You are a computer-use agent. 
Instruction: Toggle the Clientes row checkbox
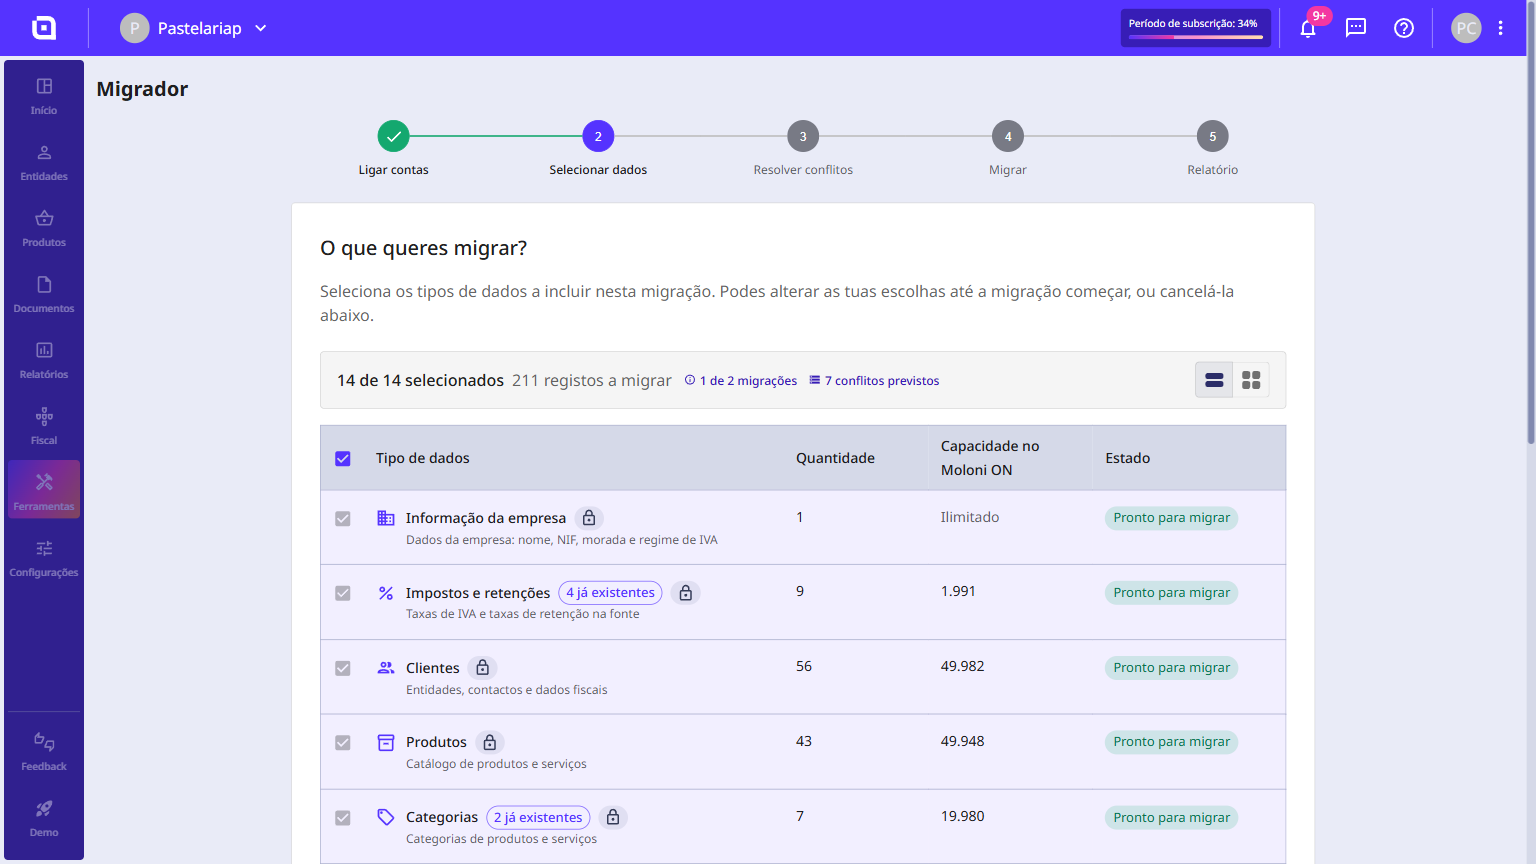343,668
